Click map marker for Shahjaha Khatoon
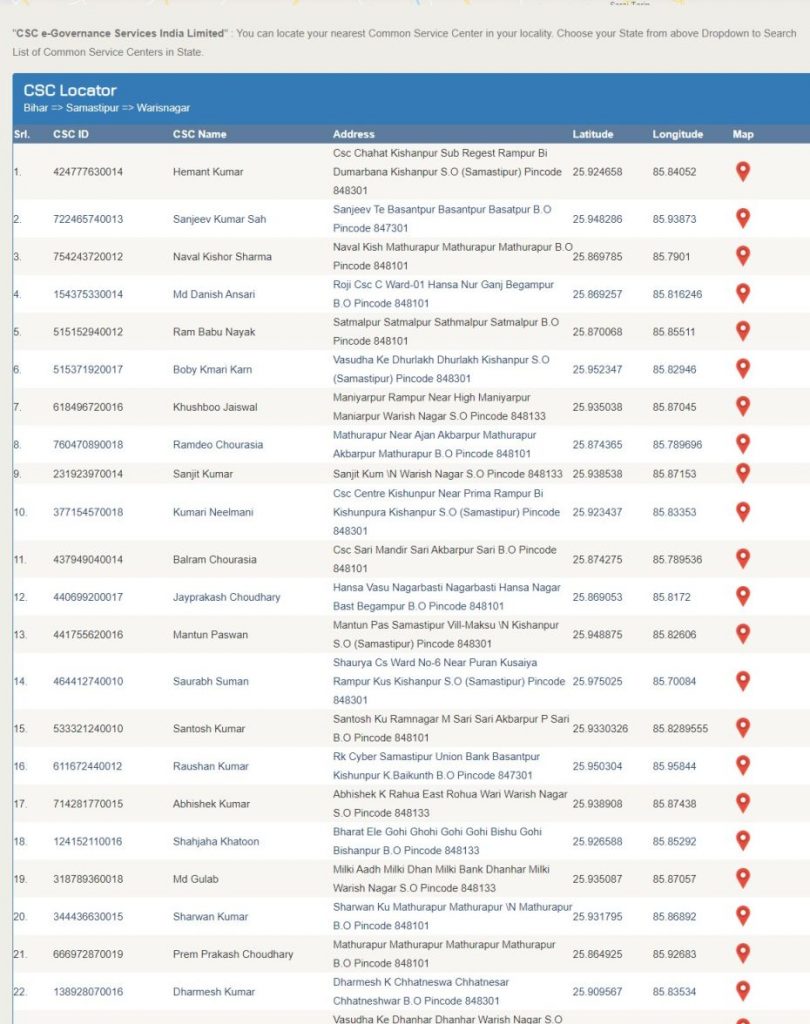 pyautogui.click(x=743, y=840)
